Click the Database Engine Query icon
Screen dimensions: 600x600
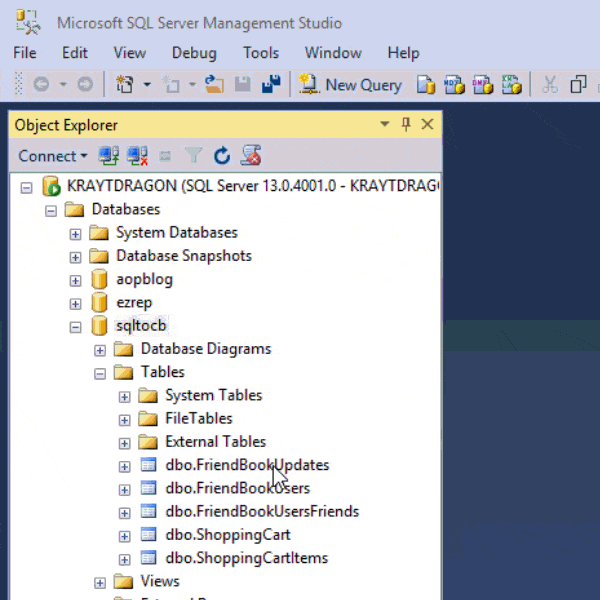pyautogui.click(x=426, y=85)
